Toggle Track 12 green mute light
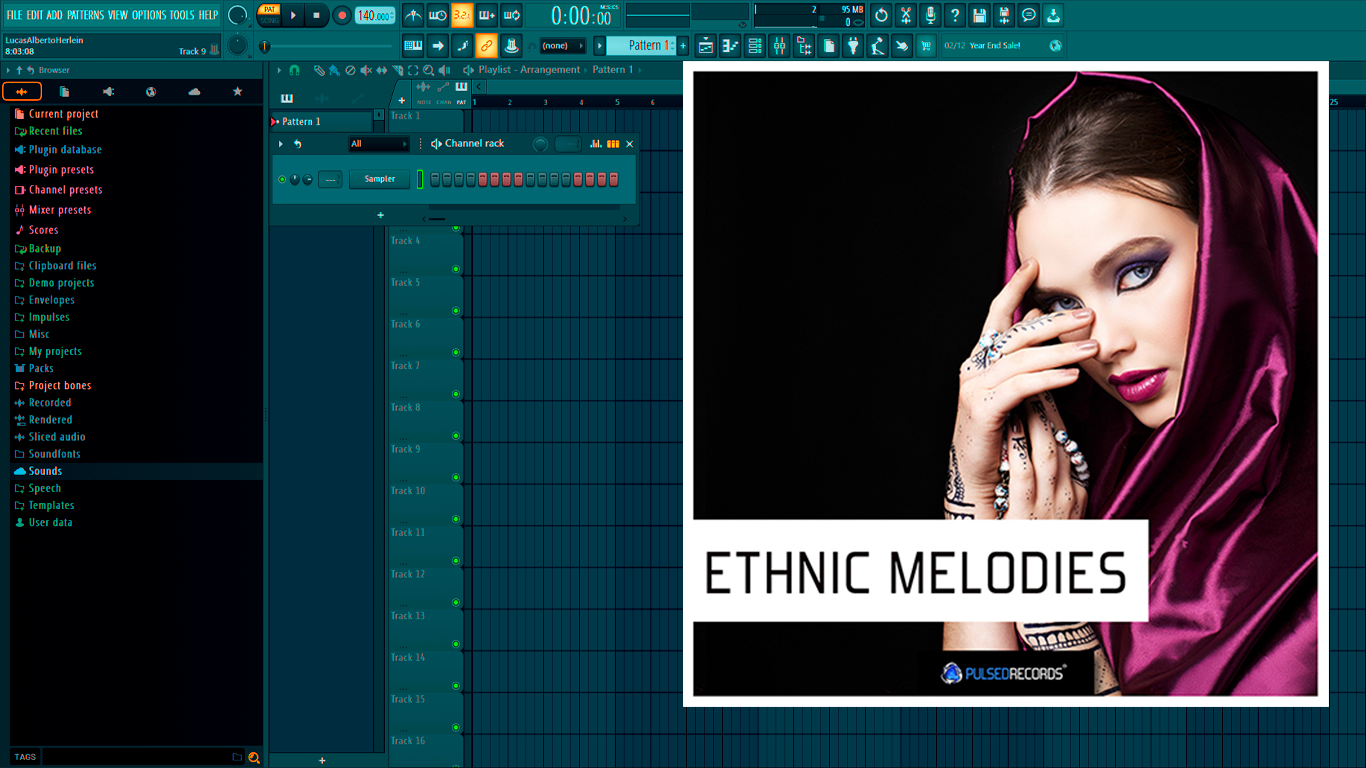This screenshot has width=1366, height=768. pyautogui.click(x=456, y=603)
